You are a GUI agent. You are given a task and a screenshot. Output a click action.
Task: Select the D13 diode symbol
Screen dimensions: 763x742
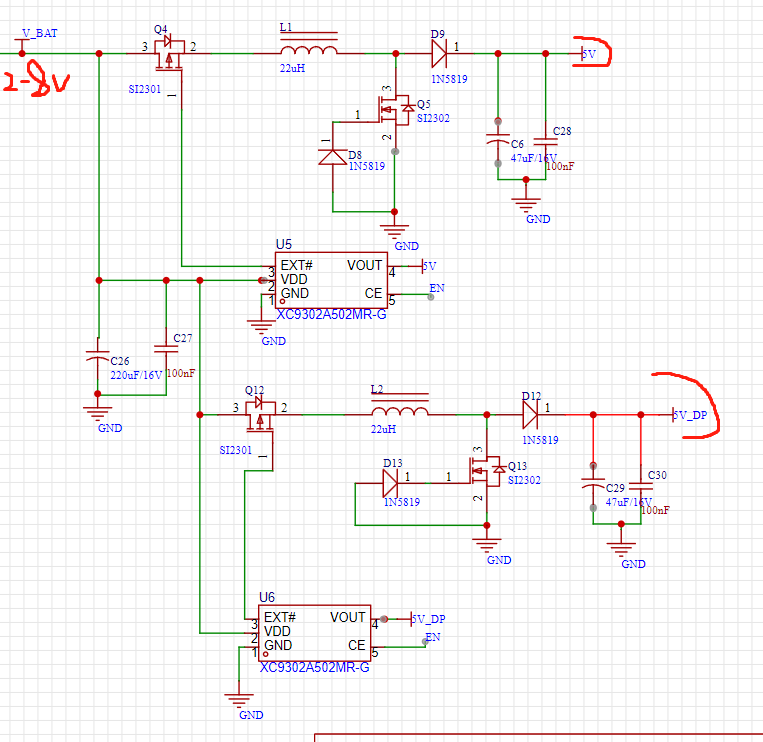click(x=390, y=483)
